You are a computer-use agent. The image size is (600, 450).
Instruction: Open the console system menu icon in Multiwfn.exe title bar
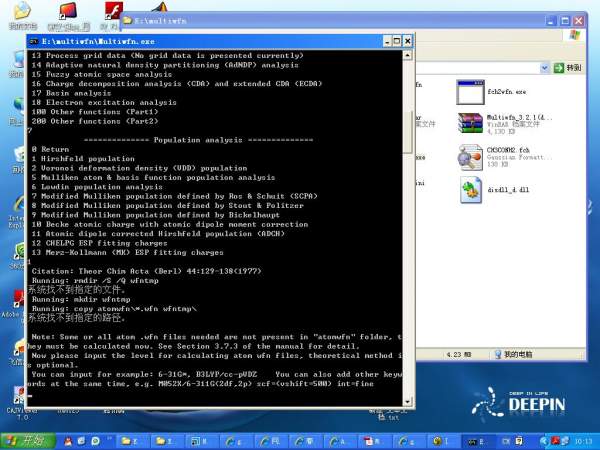(x=34, y=41)
